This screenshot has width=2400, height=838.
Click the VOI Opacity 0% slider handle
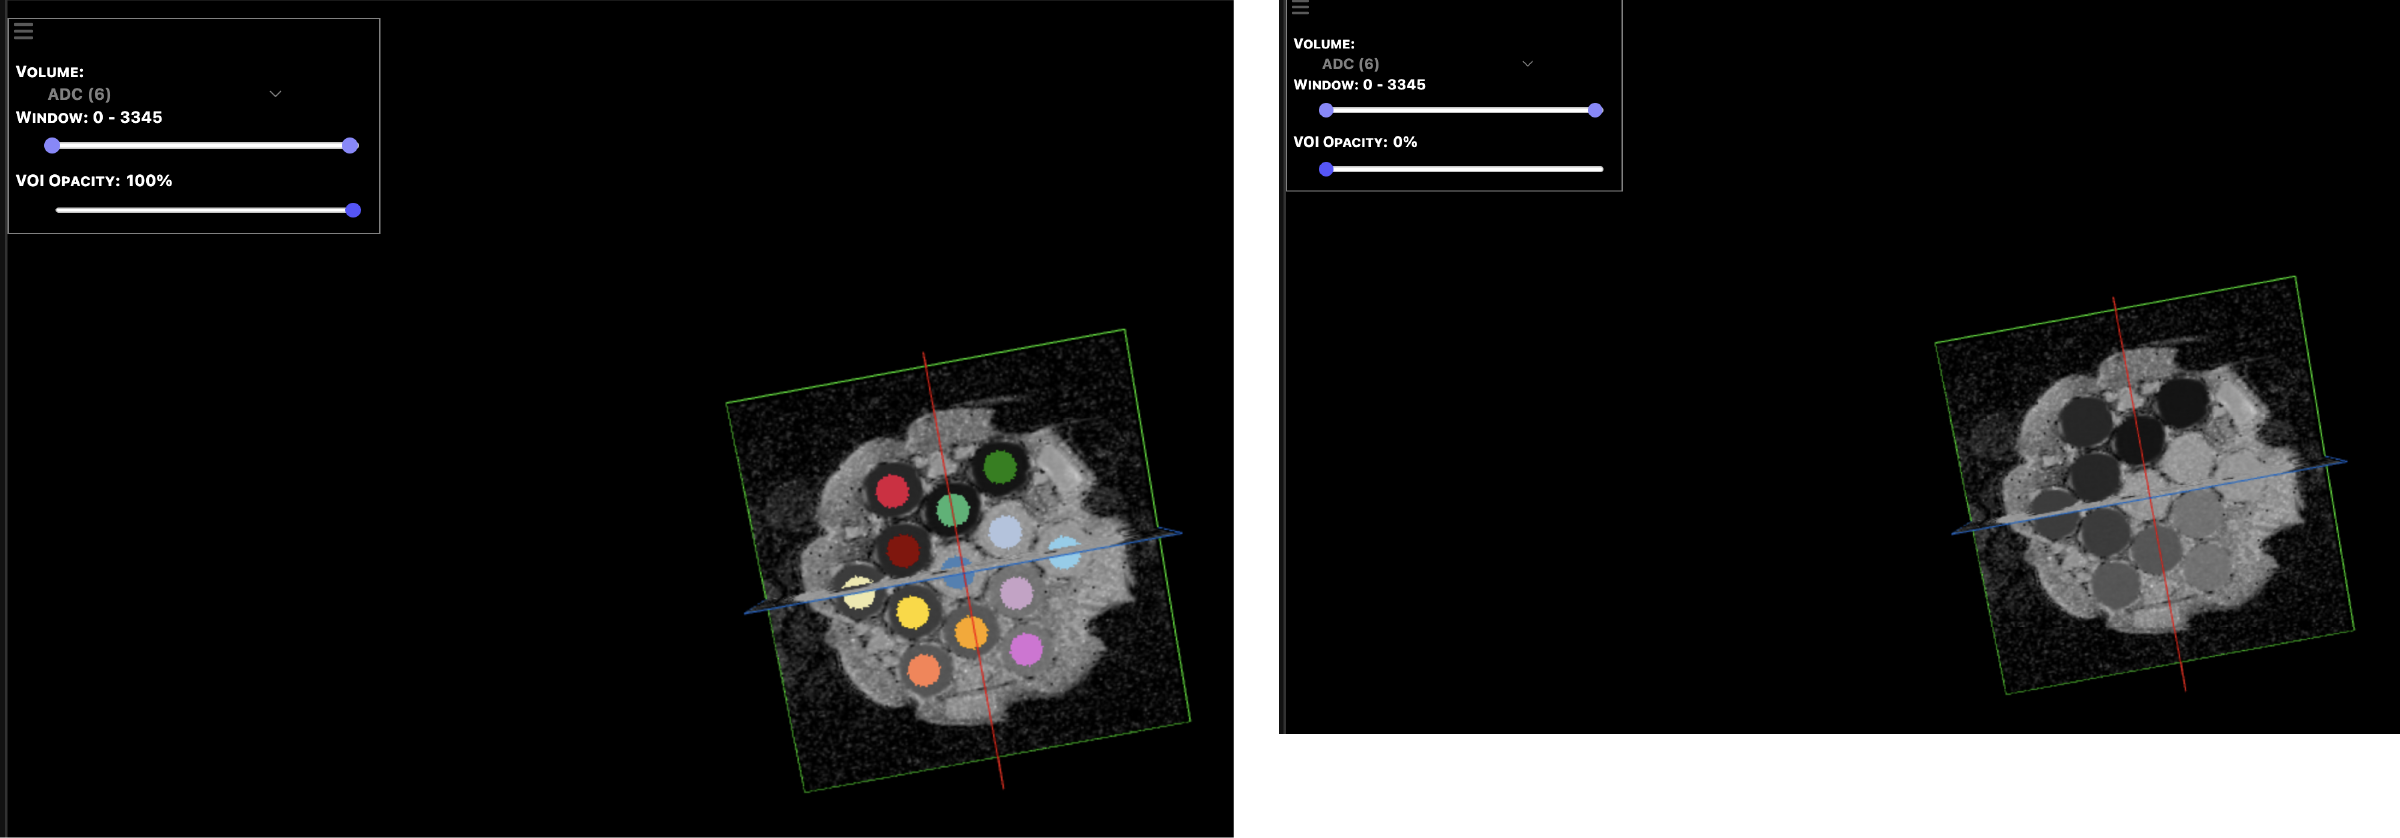pos(1326,169)
